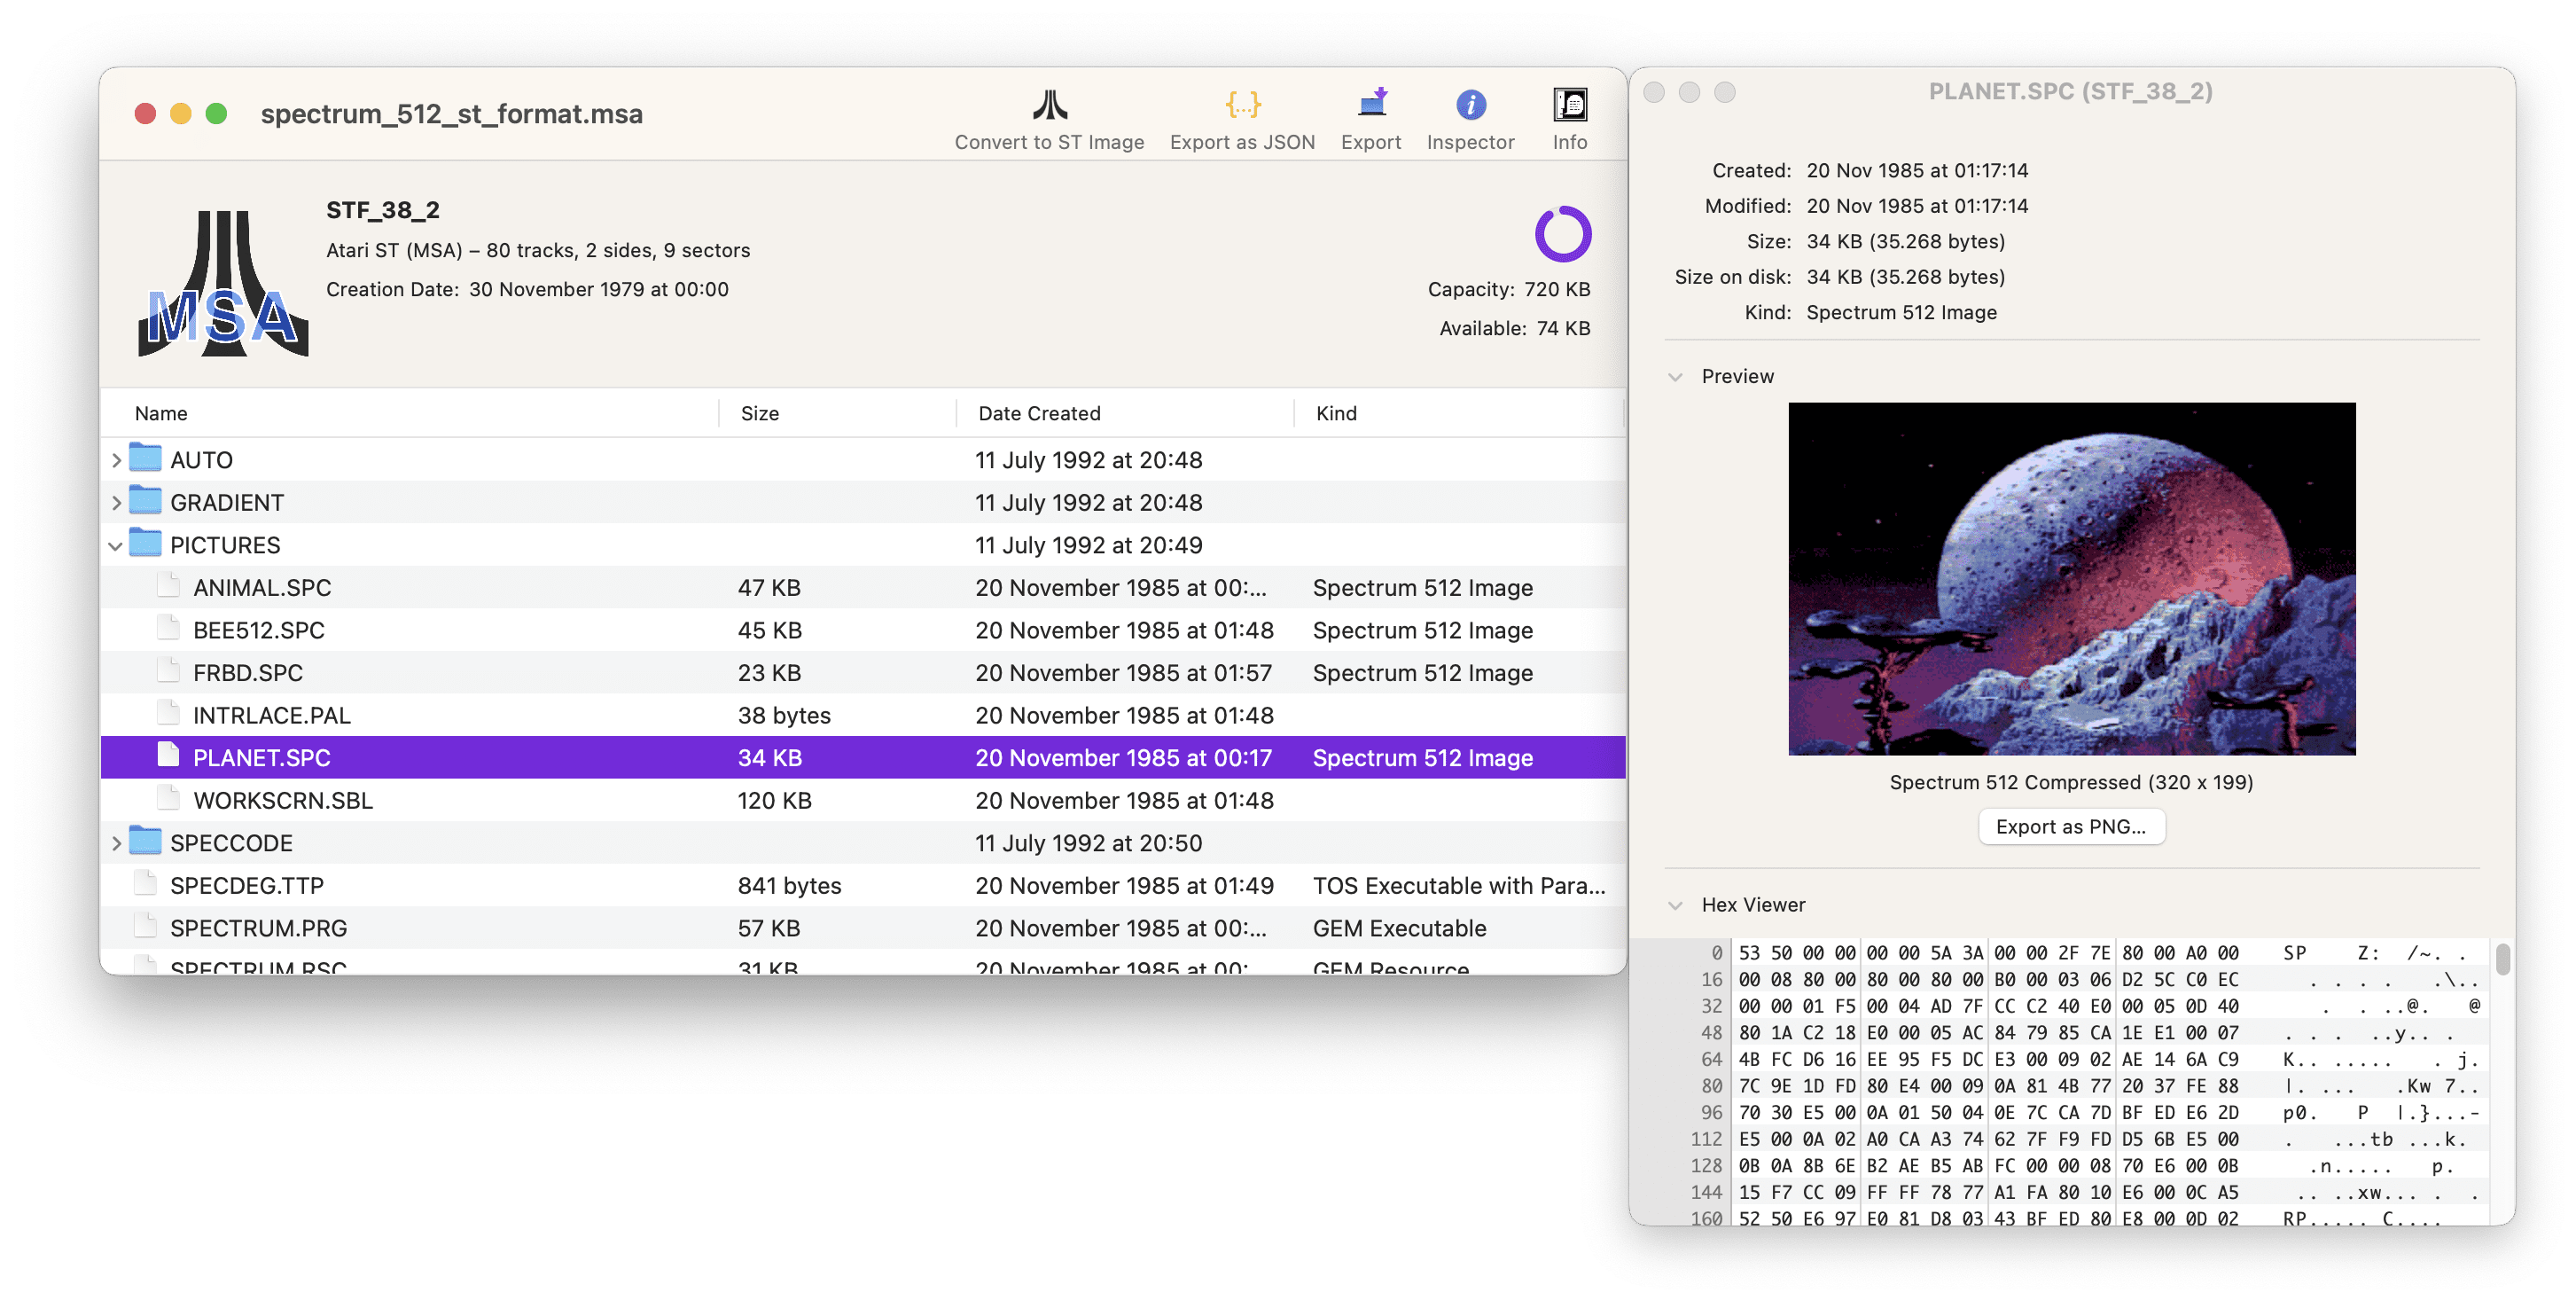This screenshot has width=2576, height=1300.
Task: Collapse the Hex Viewer section
Action: pos(1675,905)
